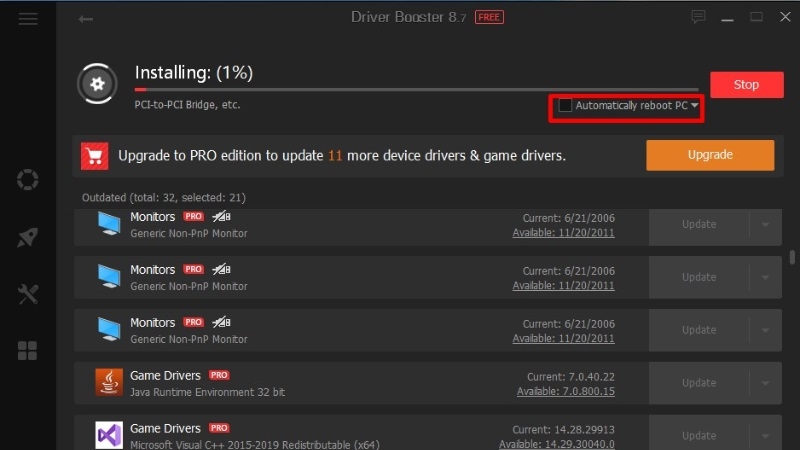The image size is (800, 450).
Task: Click Current: 14.28.29913 version text
Action: coord(563,430)
